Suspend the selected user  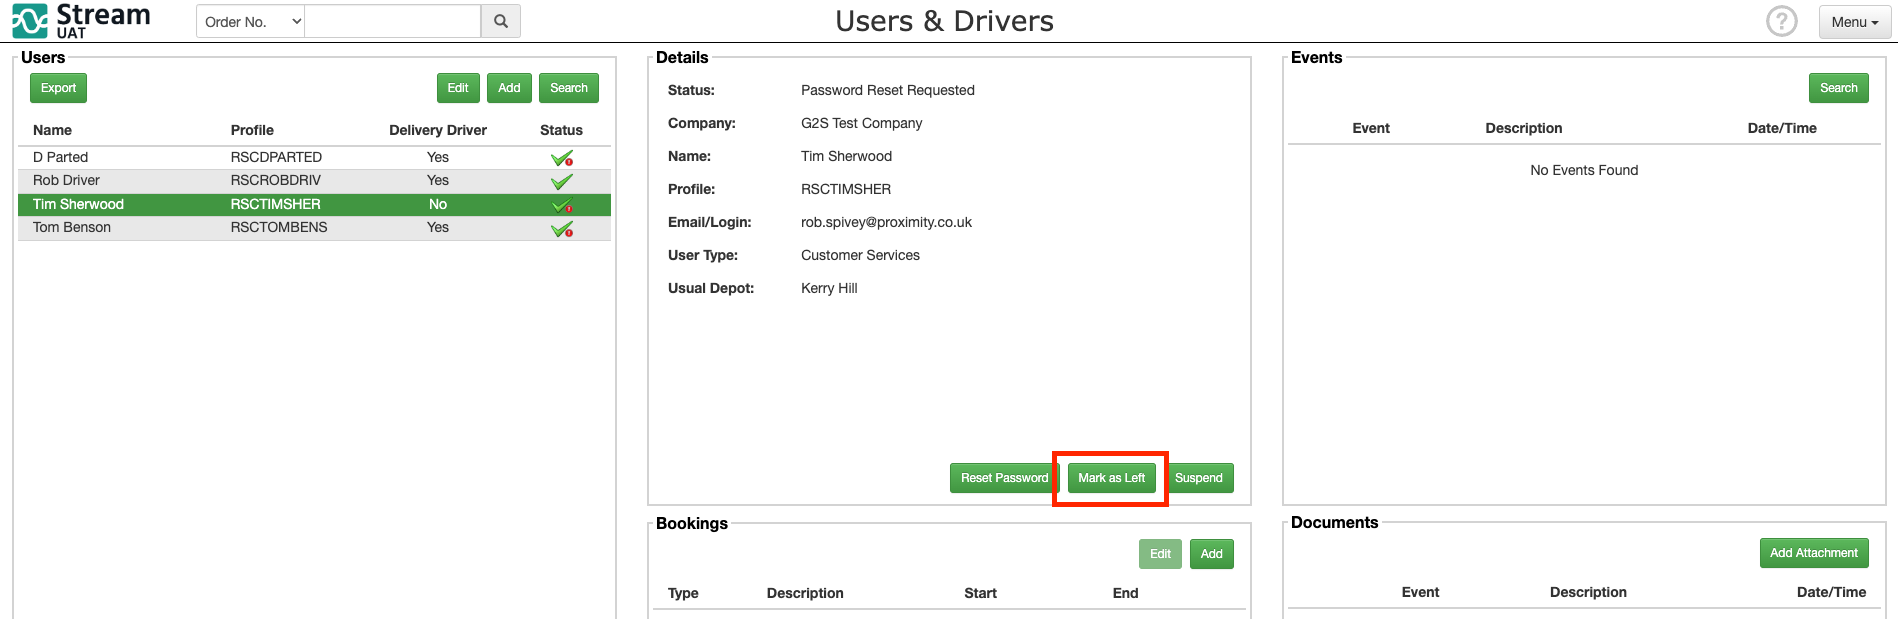pyautogui.click(x=1198, y=478)
